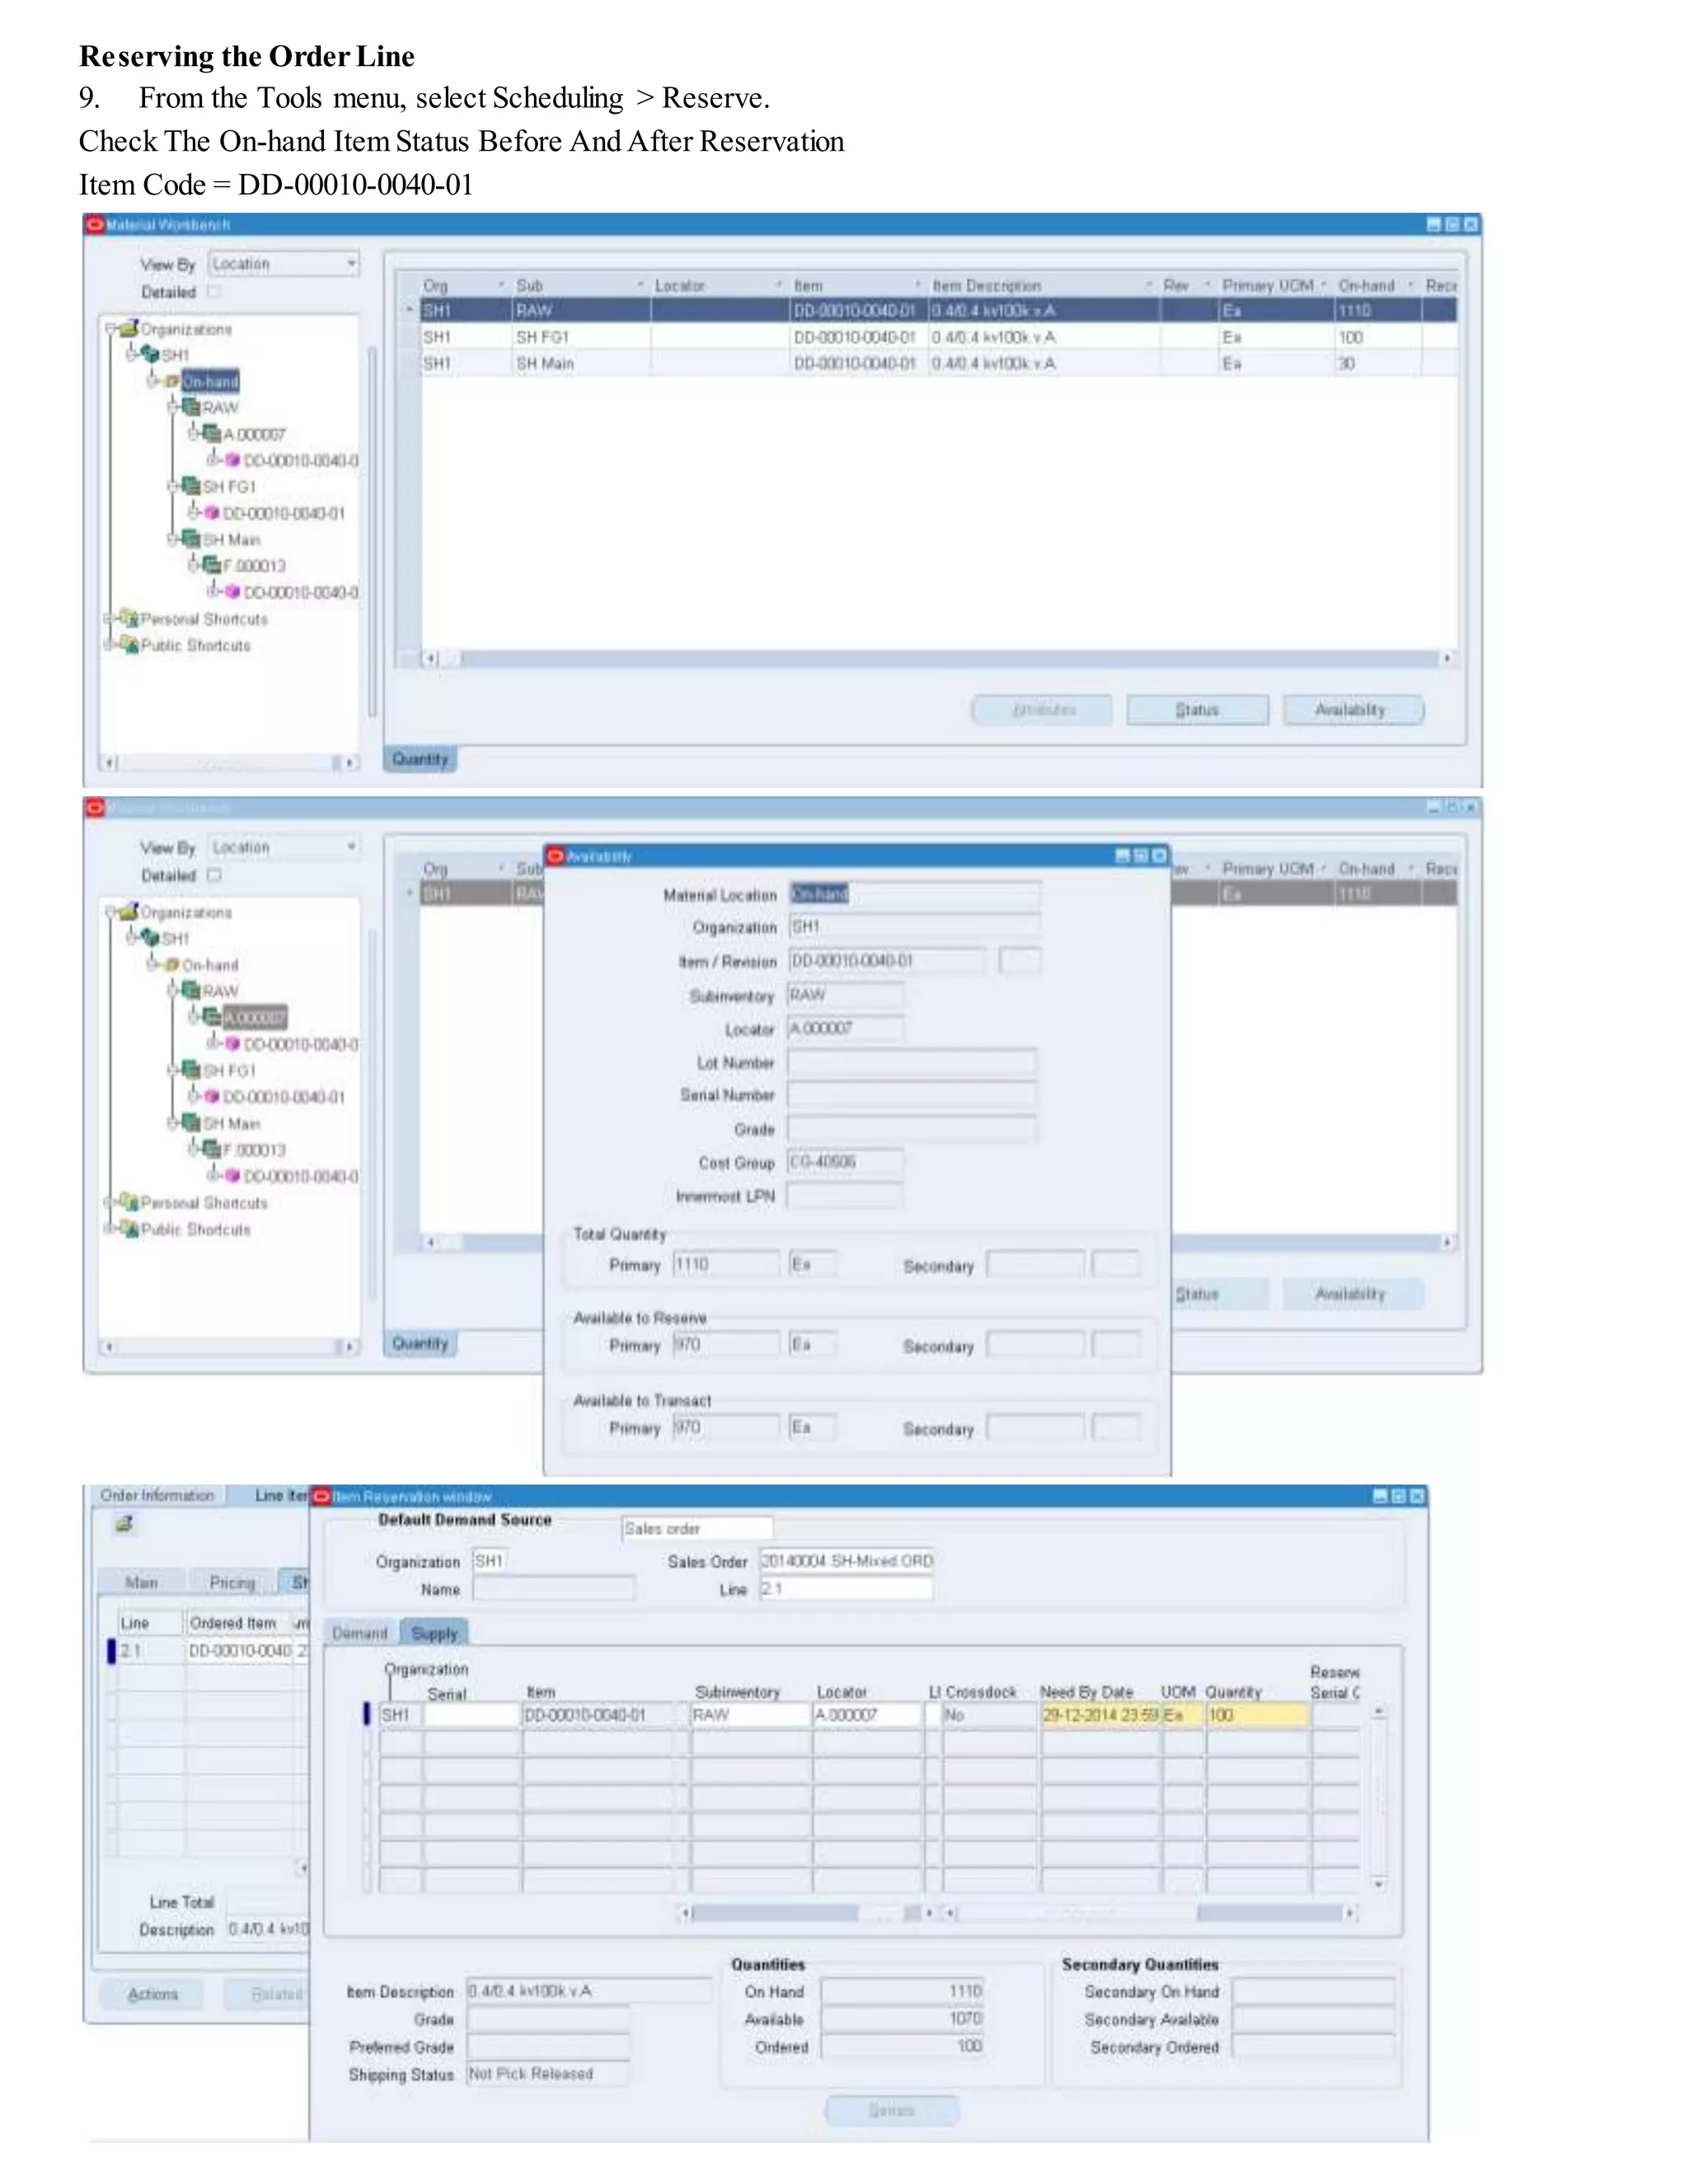Click the Lot Number field in Availability

pos(911,1061)
